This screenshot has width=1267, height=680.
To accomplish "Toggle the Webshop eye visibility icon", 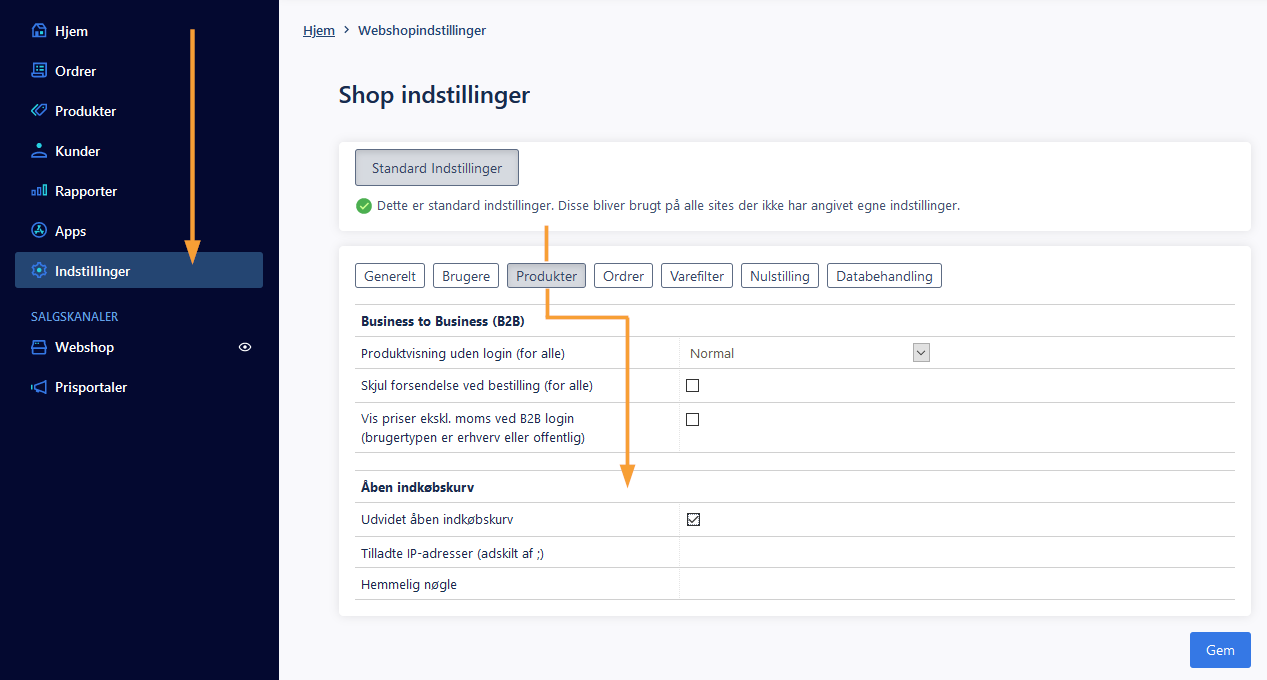I will coord(245,347).
